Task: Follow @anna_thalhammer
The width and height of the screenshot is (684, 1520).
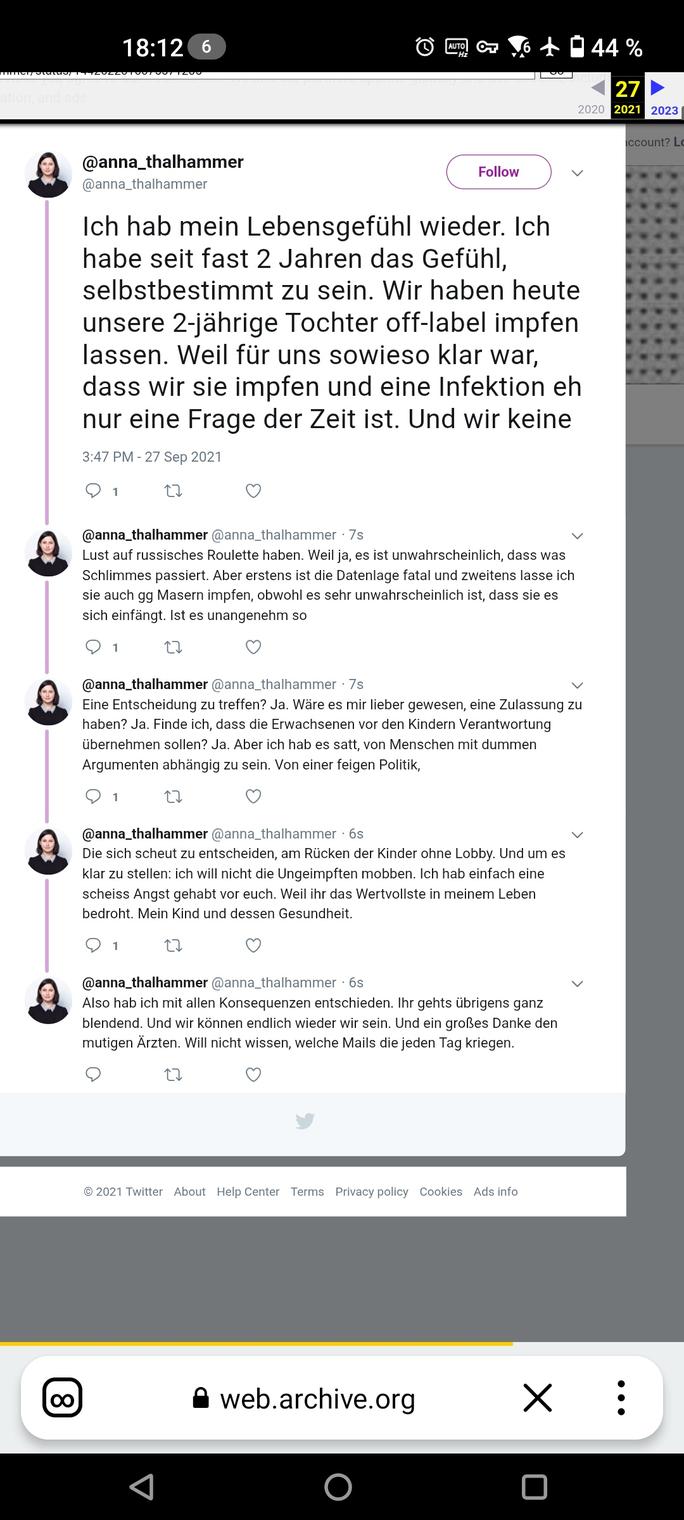Action: (x=498, y=172)
